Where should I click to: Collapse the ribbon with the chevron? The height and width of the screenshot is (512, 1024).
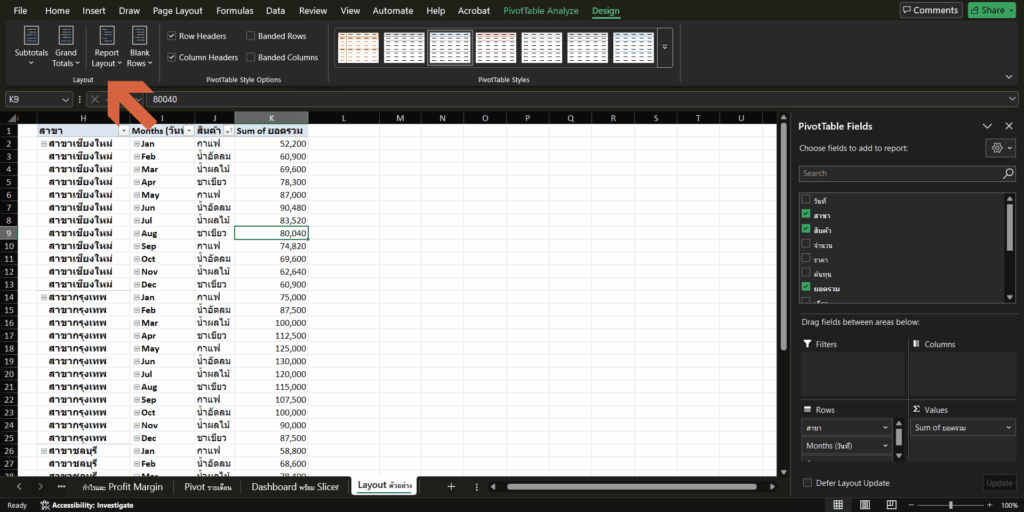(1009, 76)
